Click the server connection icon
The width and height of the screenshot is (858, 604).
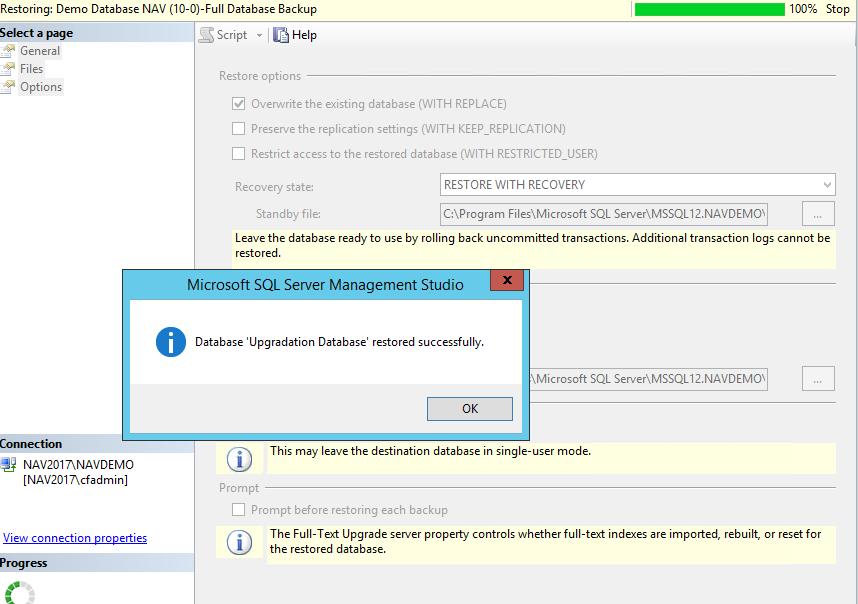point(8,465)
